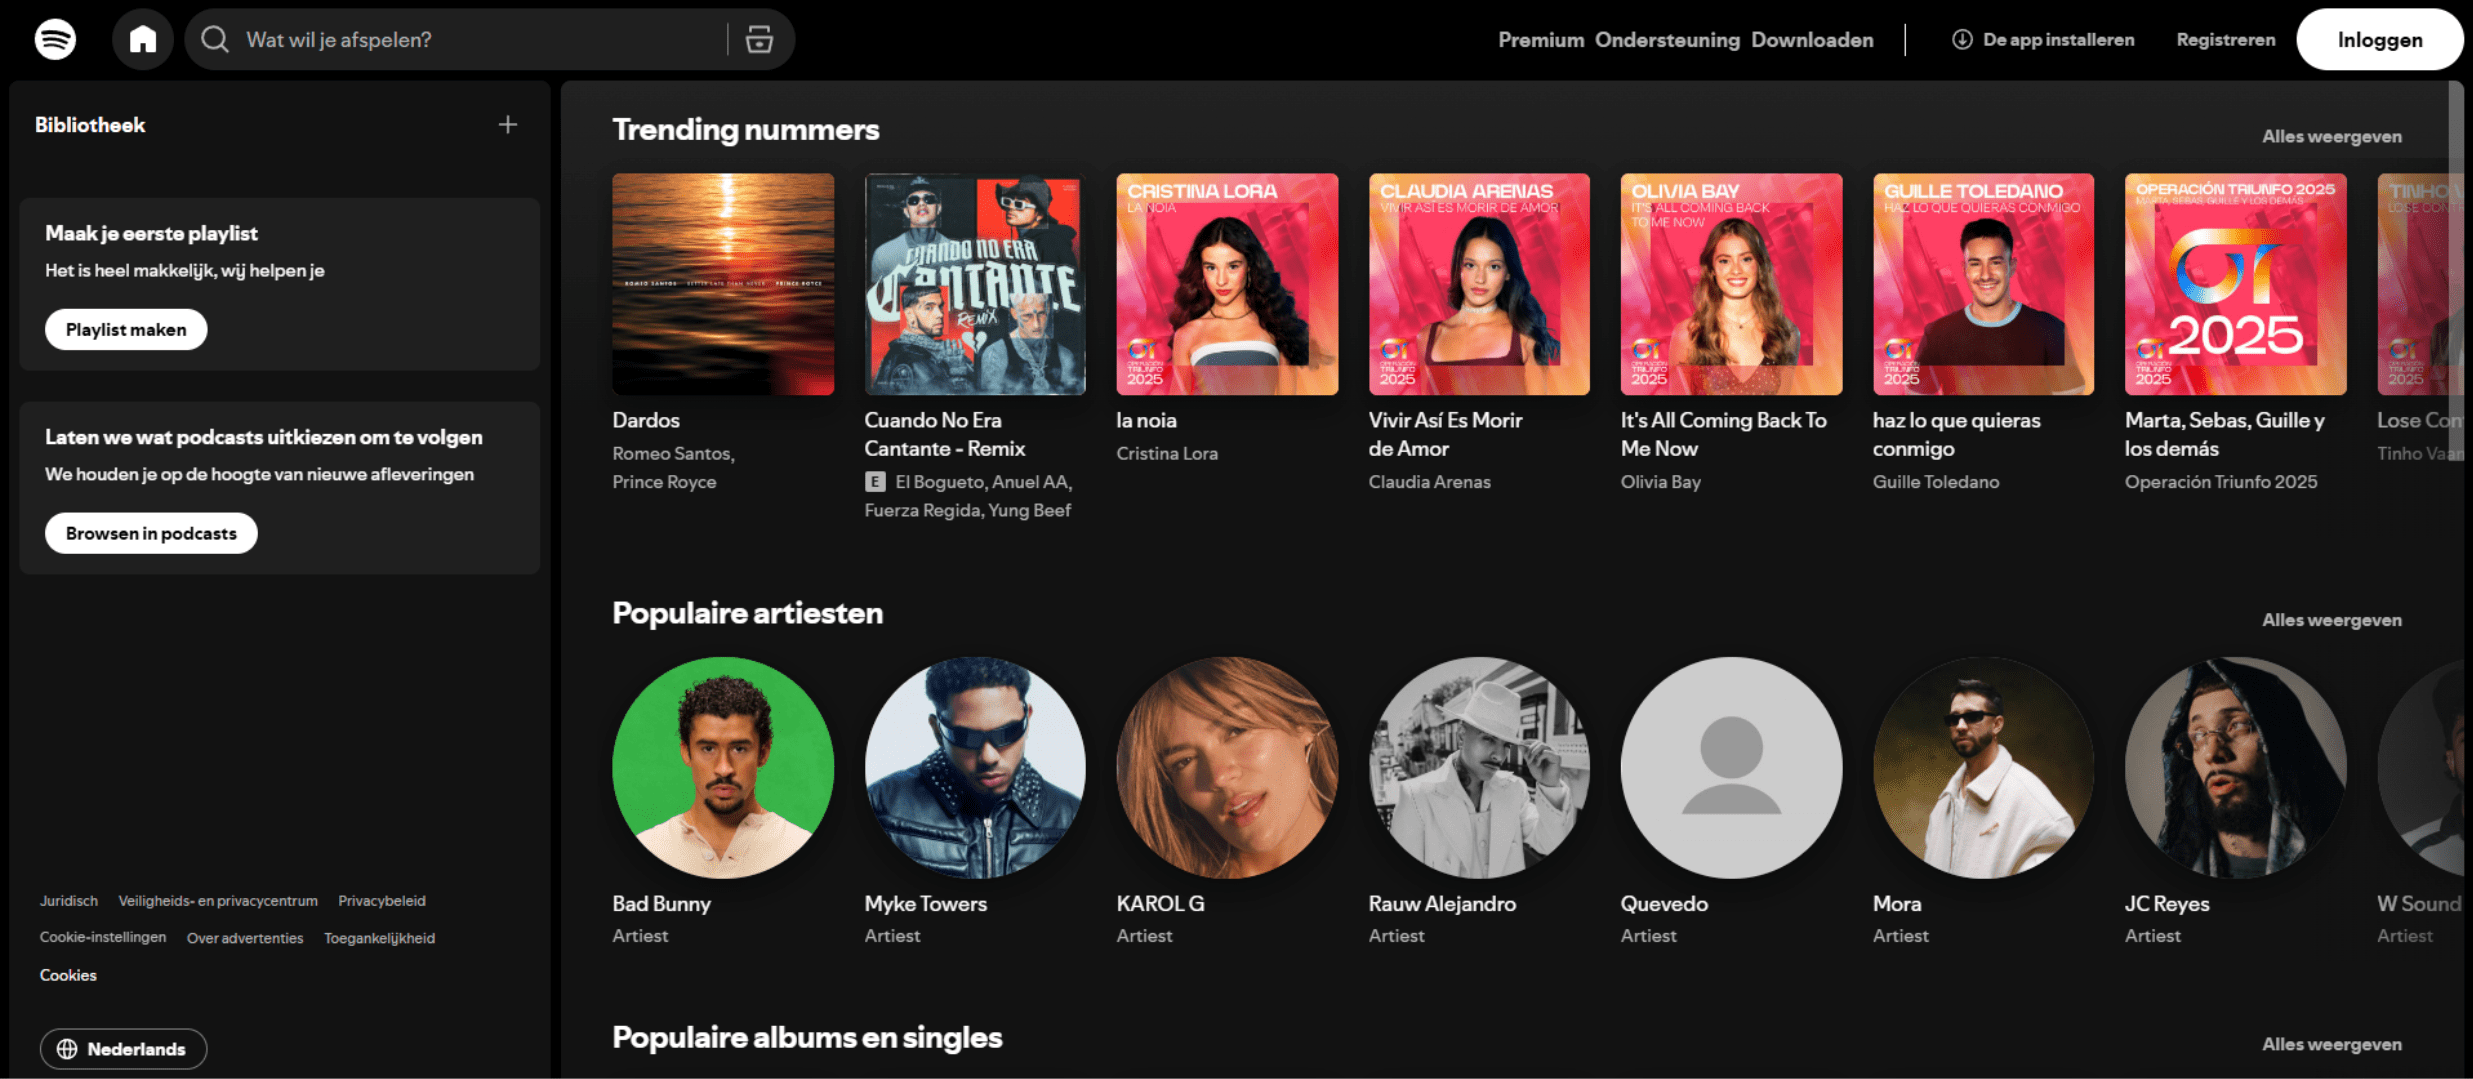
Task: Go to Home via house icon
Action: click(x=143, y=40)
